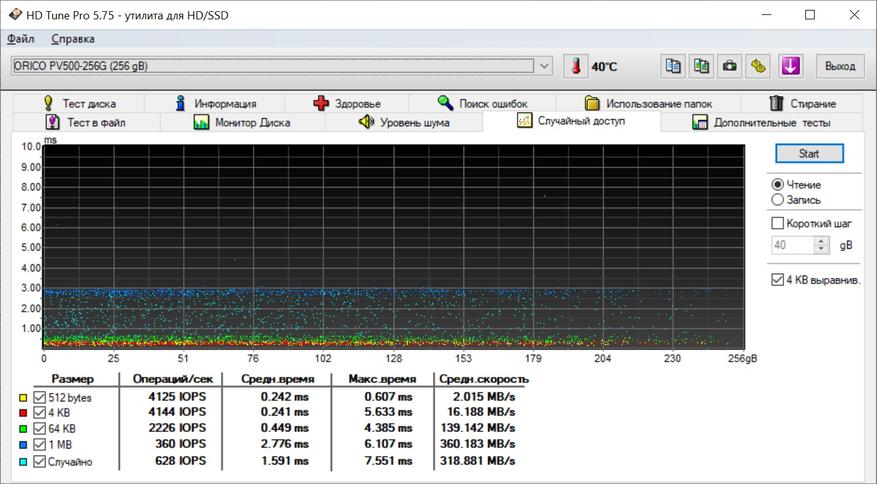Click the Выход button

pyautogui.click(x=840, y=66)
